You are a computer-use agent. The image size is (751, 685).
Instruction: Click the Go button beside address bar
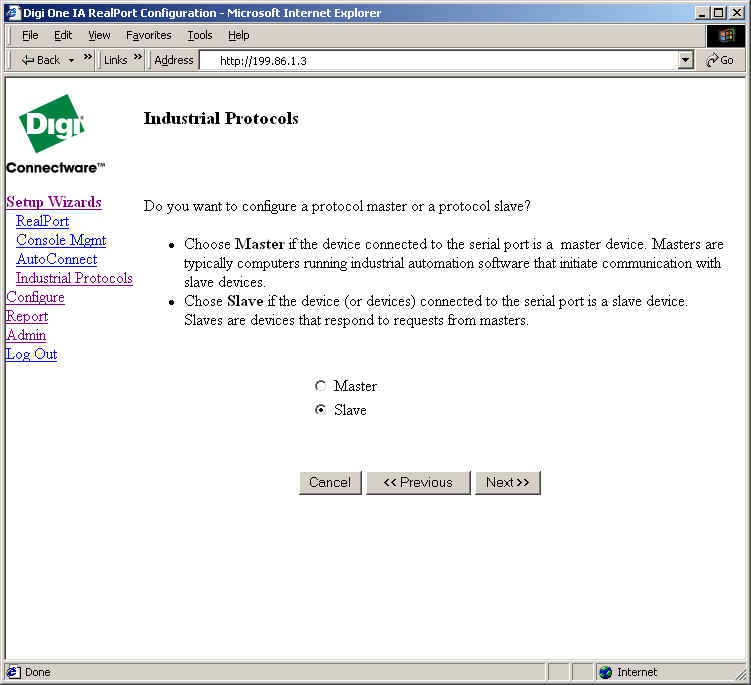[719, 60]
